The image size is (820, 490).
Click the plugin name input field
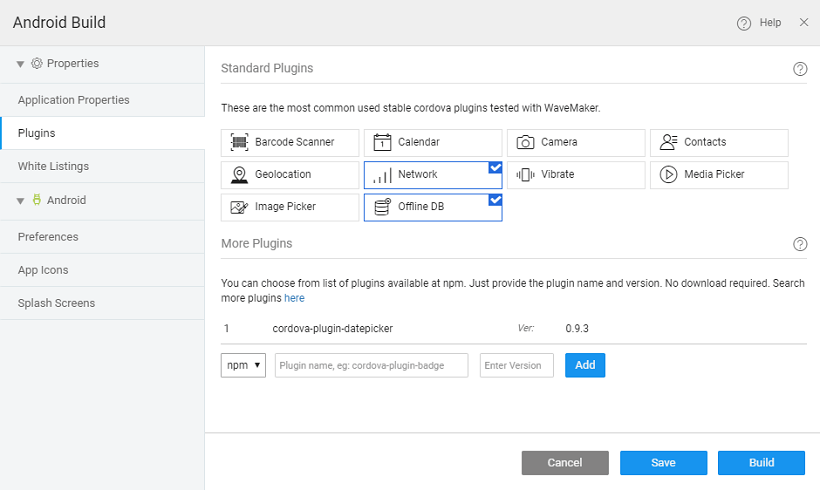point(371,365)
